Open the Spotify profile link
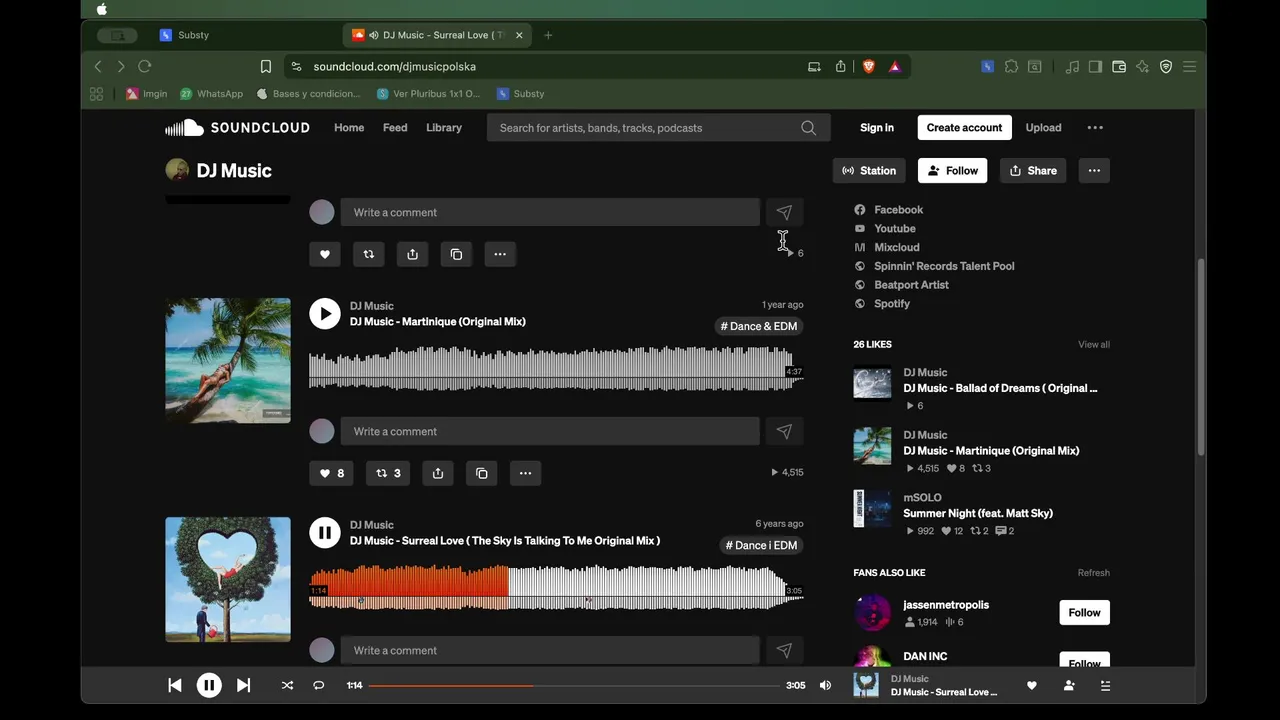 pos(891,304)
